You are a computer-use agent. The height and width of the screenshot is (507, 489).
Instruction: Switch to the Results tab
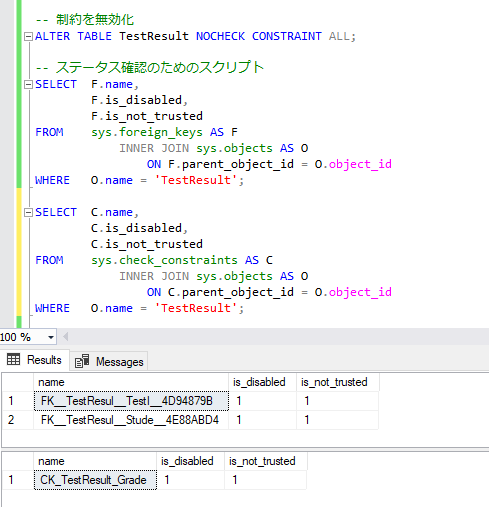tap(35, 360)
